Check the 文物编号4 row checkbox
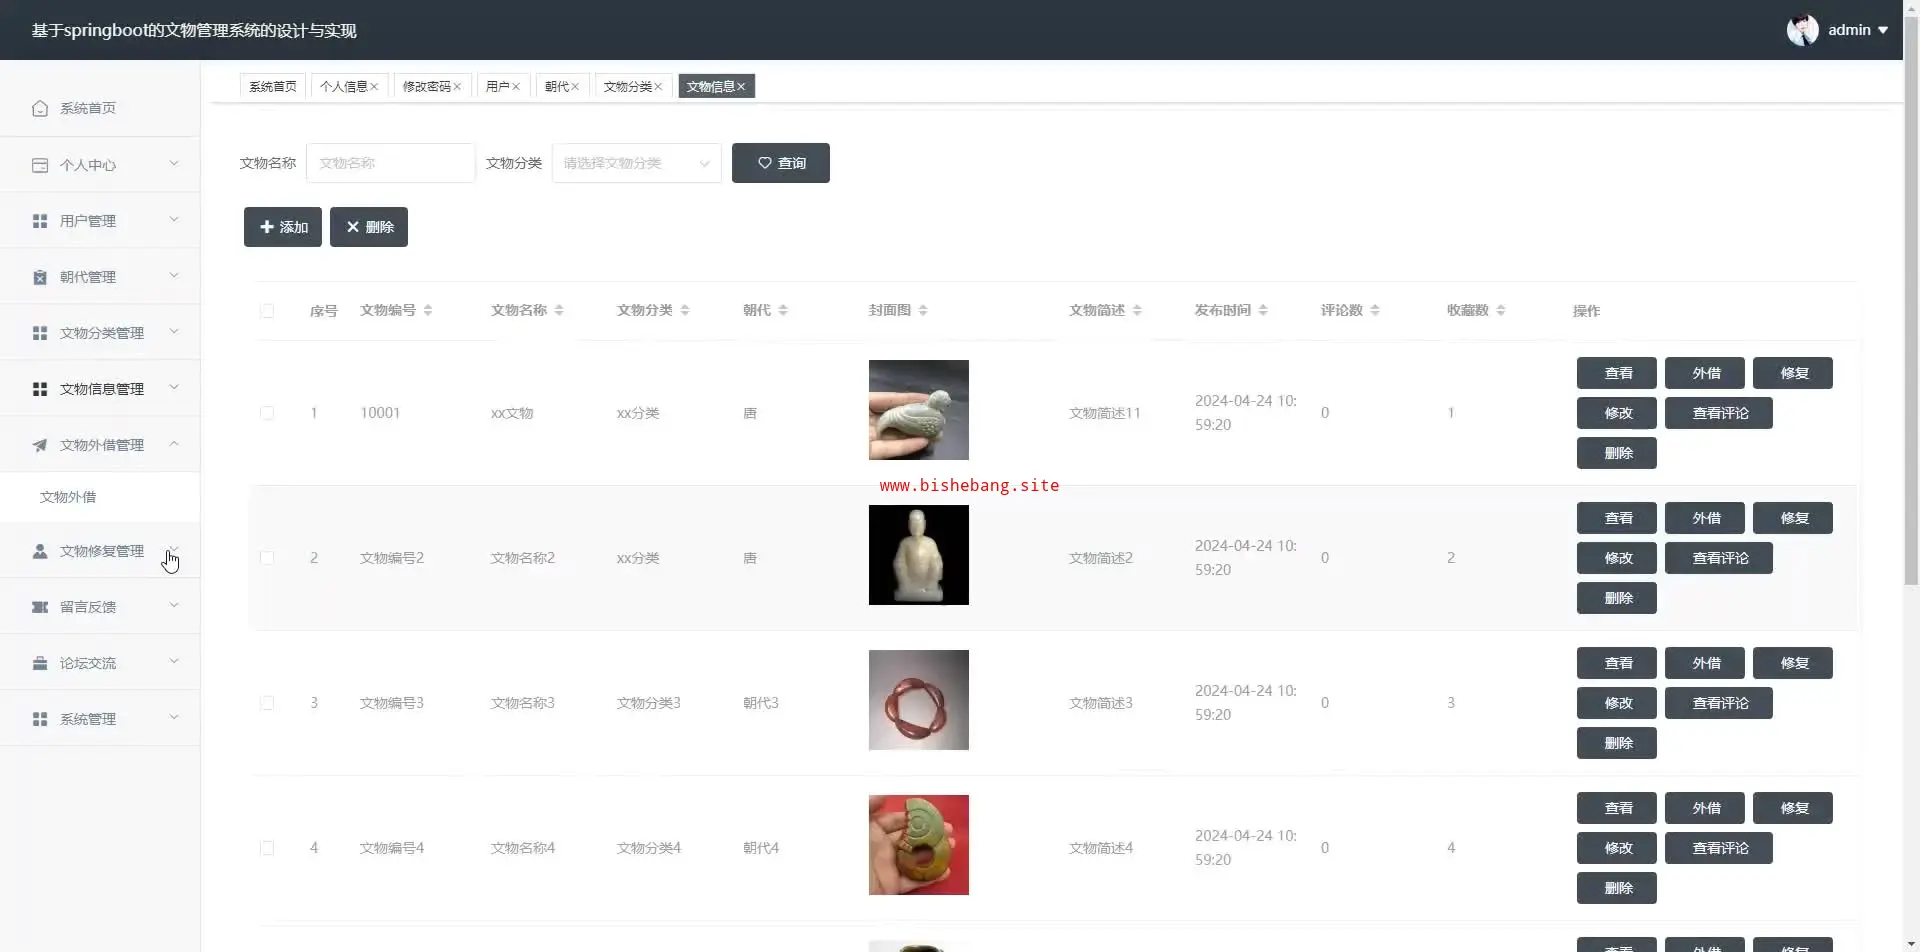Image resolution: width=1920 pixels, height=952 pixels. tap(267, 848)
